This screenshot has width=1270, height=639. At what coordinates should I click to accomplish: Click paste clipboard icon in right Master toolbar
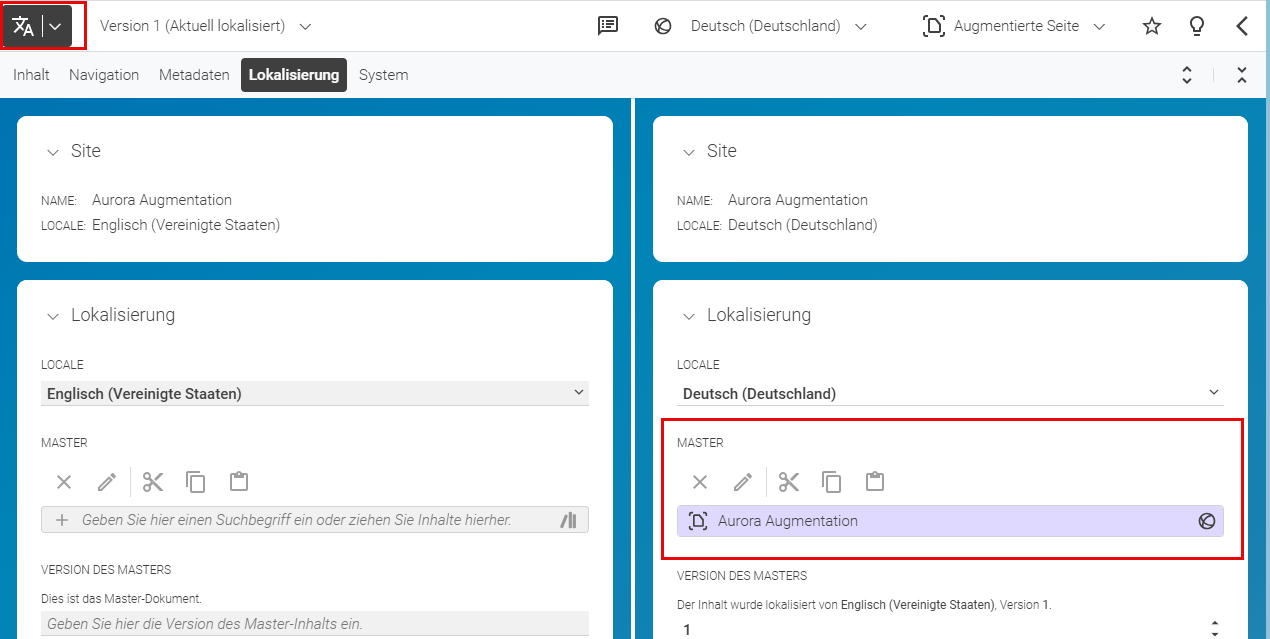875,482
